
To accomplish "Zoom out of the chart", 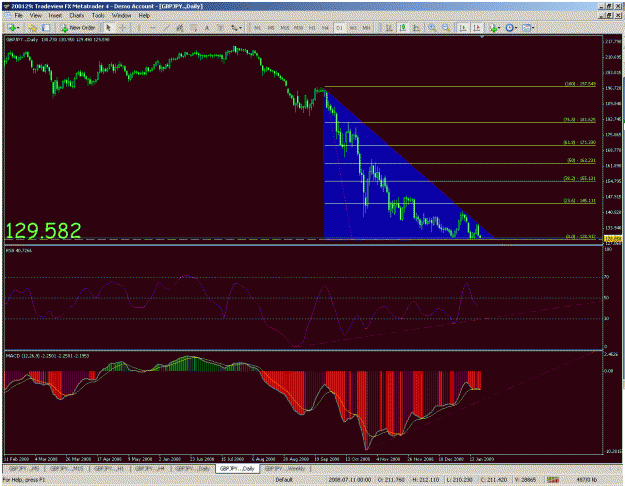I will pyautogui.click(x=446, y=28).
